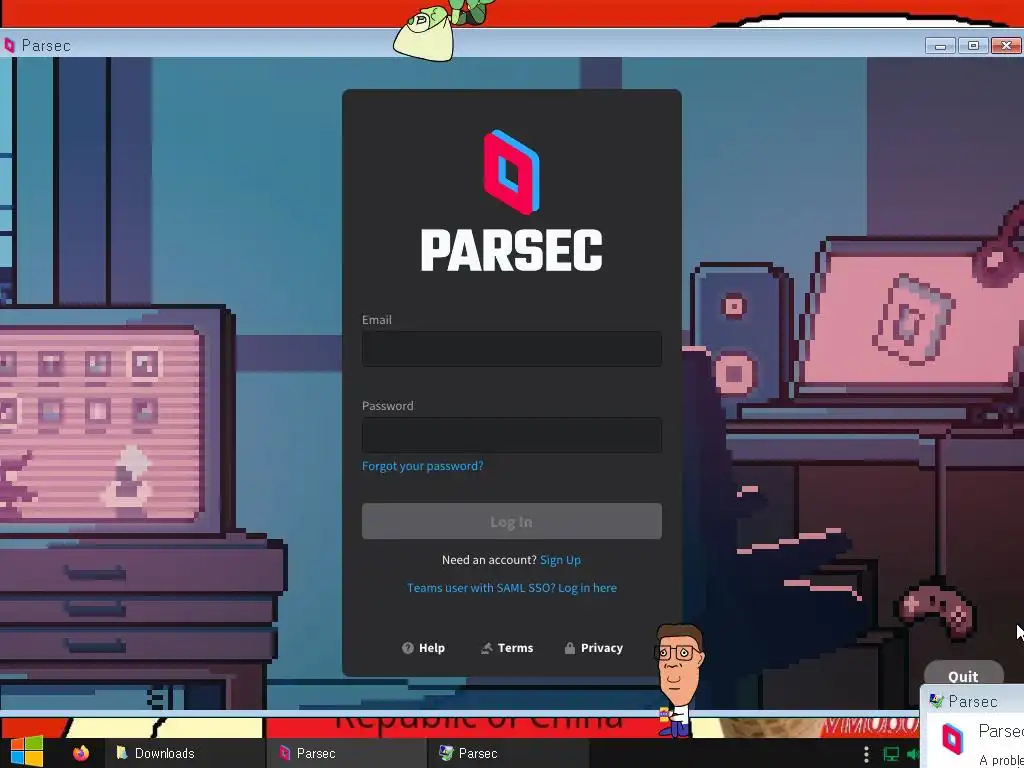View the Terms link
Viewport: 1024px width, 768px height.
tap(507, 648)
